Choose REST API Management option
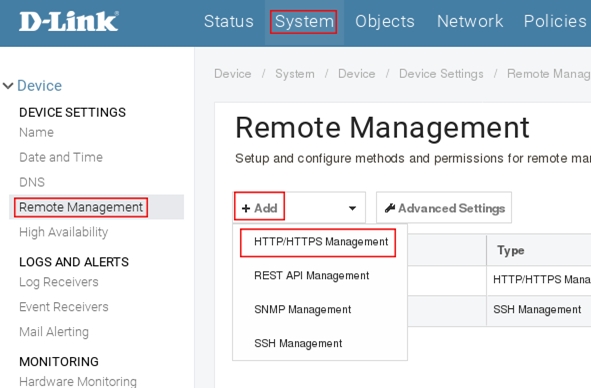The image size is (591, 388). (x=311, y=276)
